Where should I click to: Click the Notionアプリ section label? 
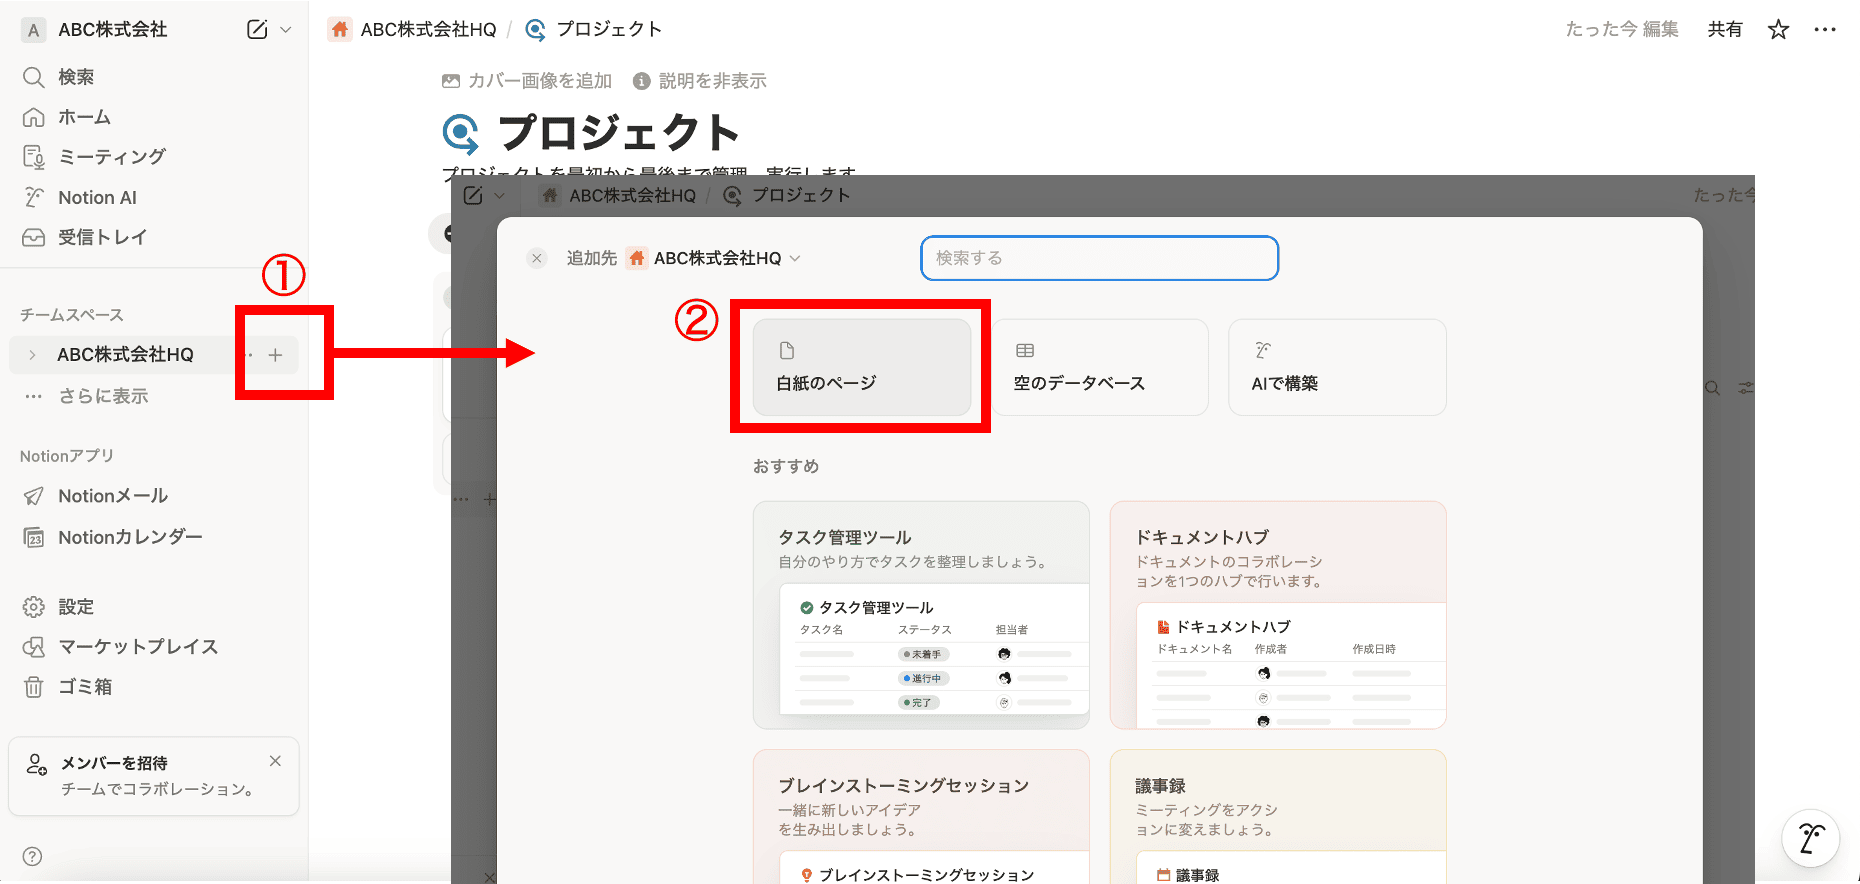tap(67, 456)
